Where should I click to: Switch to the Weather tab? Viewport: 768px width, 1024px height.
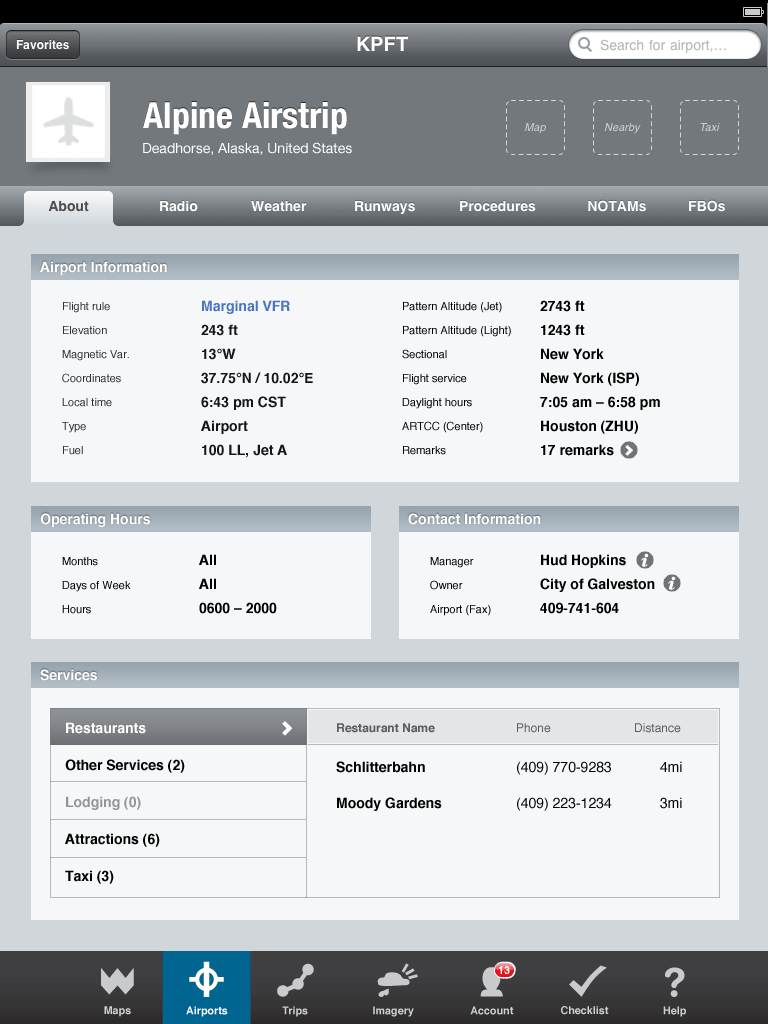(279, 206)
